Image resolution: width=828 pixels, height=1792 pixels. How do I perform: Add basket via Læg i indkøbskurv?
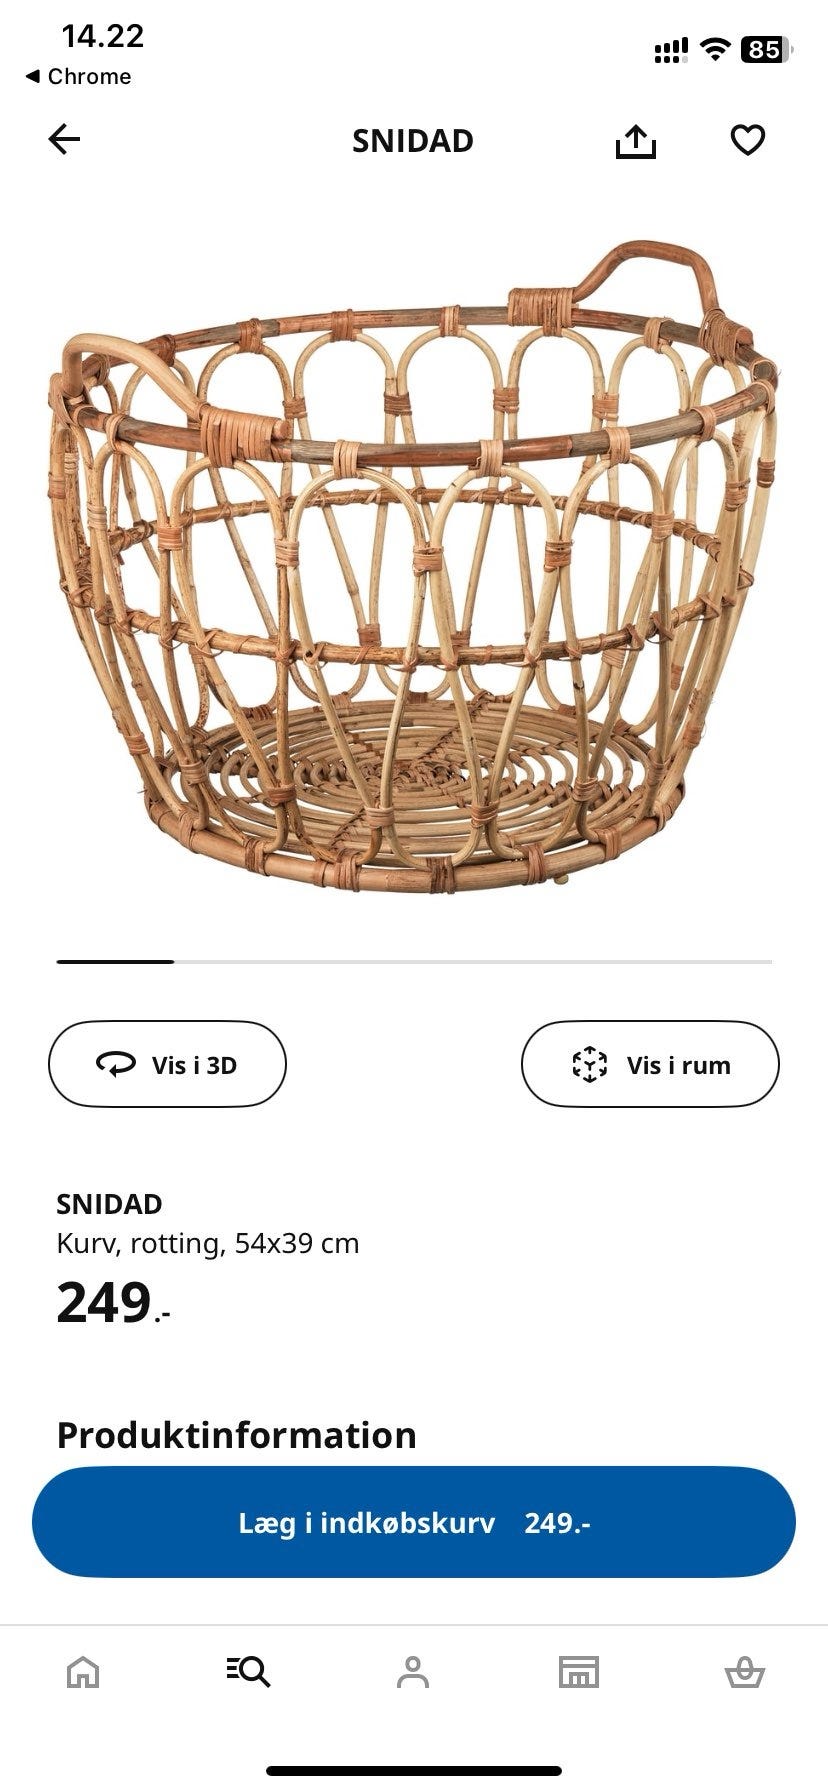pos(414,1522)
